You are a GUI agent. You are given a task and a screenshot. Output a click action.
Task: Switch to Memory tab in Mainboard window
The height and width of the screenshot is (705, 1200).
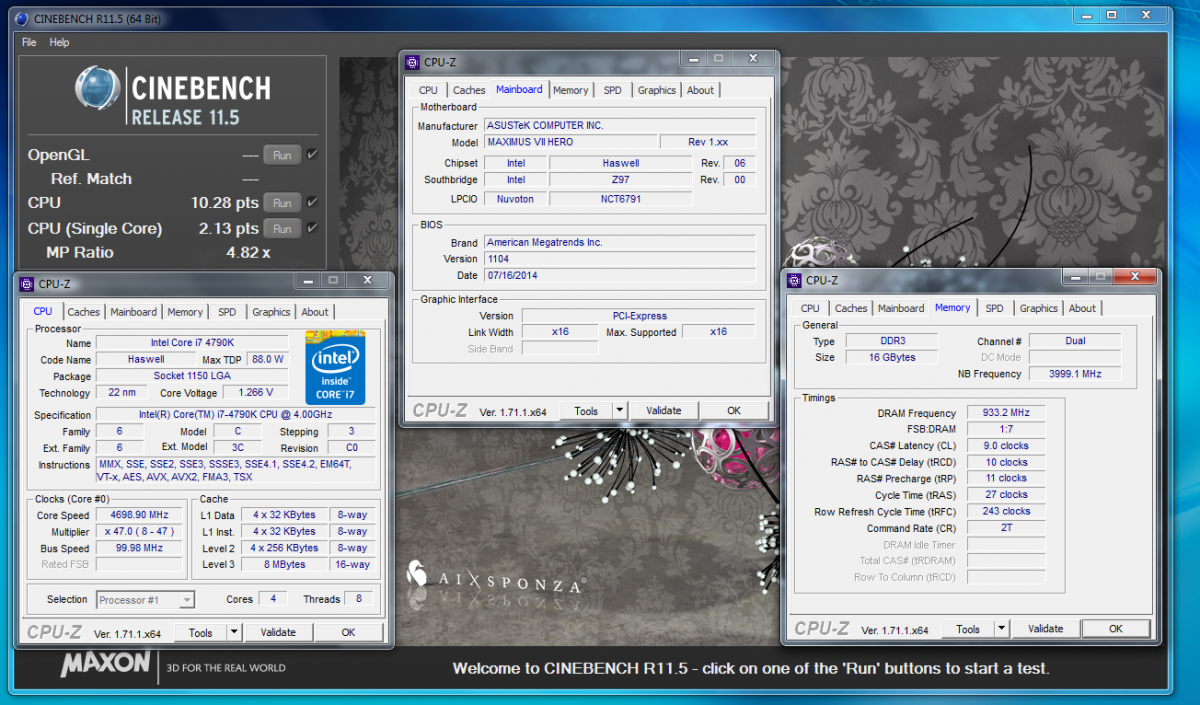point(570,90)
